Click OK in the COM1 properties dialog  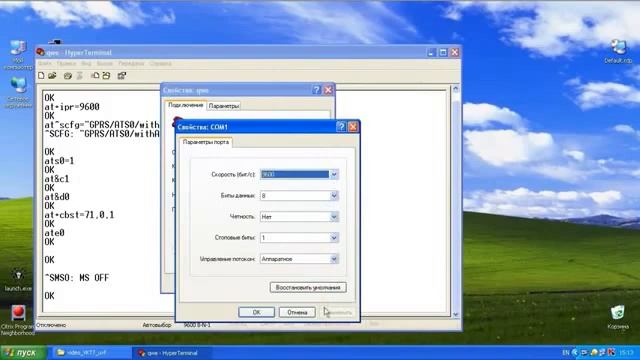pos(256,312)
